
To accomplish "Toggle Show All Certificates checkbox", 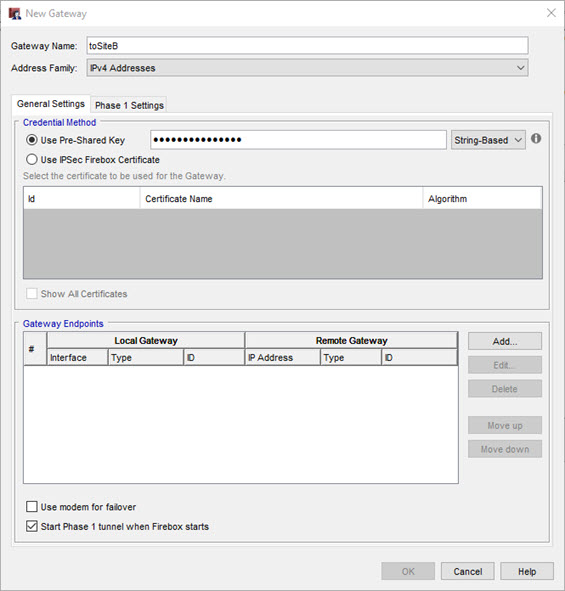I will click(32, 294).
